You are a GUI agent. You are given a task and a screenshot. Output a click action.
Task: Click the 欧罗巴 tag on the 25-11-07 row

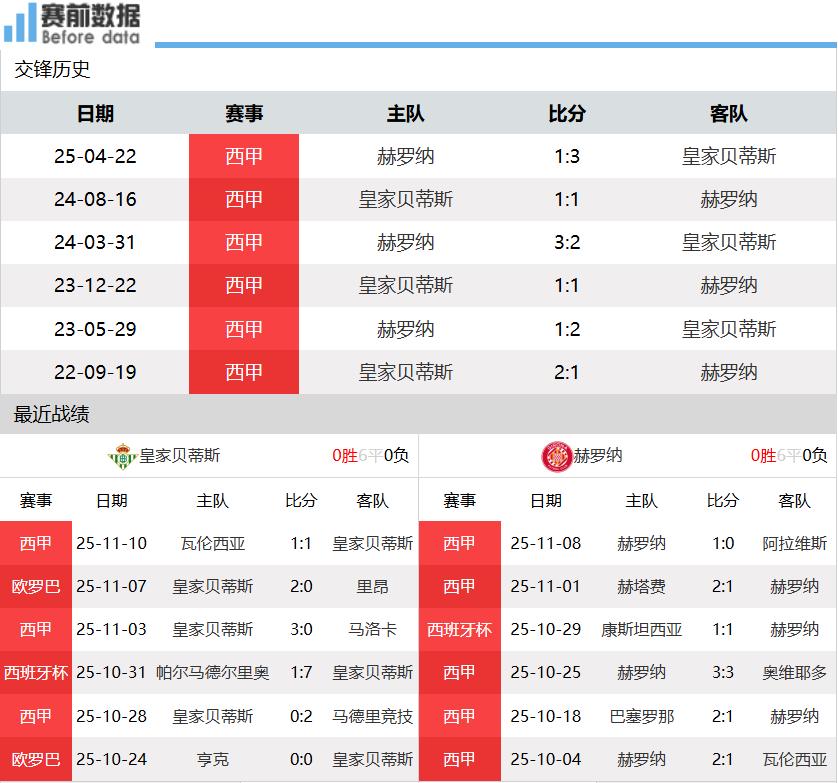pyautogui.click(x=36, y=586)
